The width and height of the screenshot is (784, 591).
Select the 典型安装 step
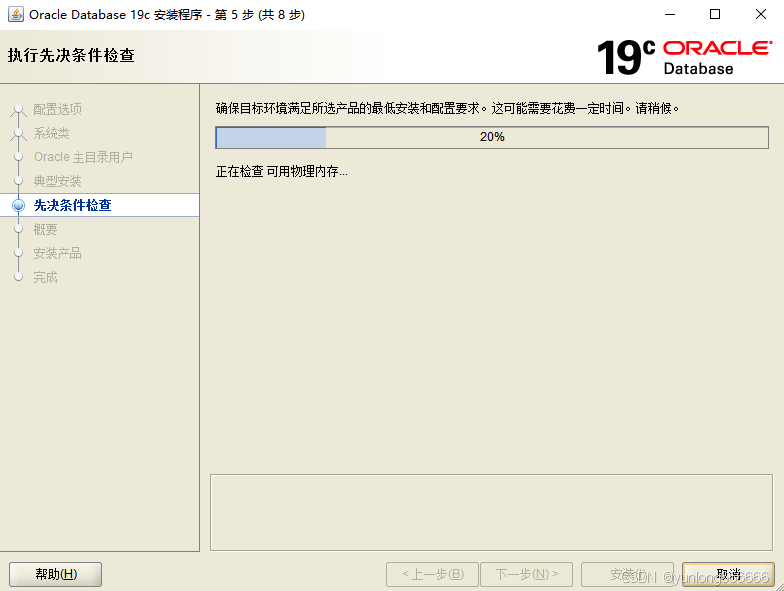tap(58, 181)
